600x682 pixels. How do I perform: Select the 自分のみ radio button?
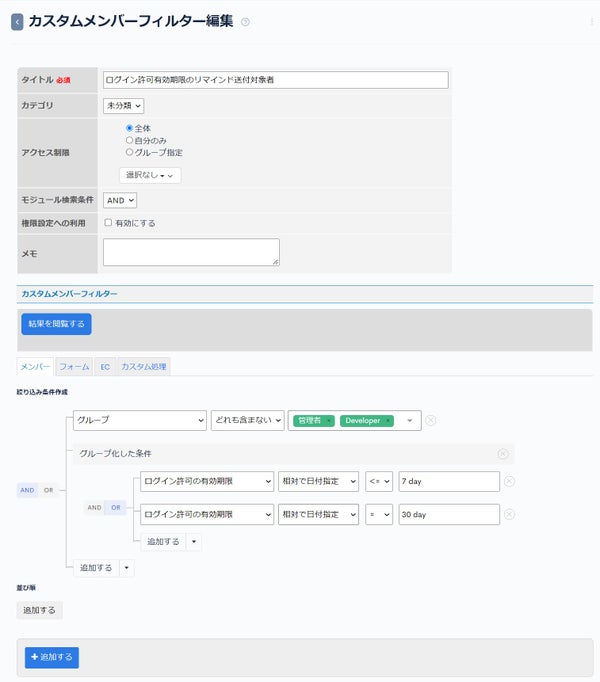pyautogui.click(x=129, y=140)
